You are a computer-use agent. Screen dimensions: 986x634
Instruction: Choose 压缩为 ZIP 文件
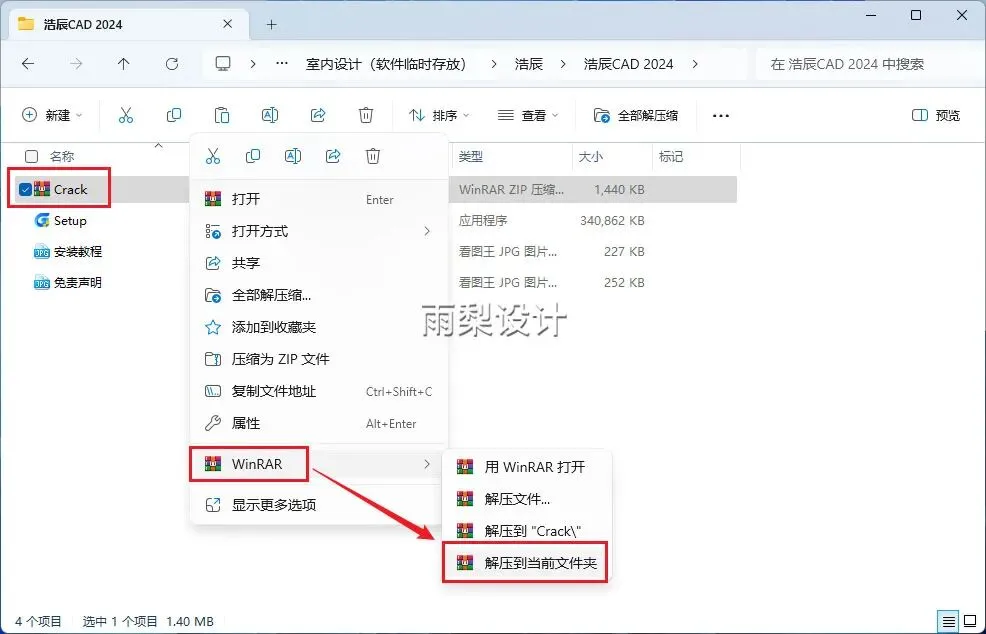(319, 359)
